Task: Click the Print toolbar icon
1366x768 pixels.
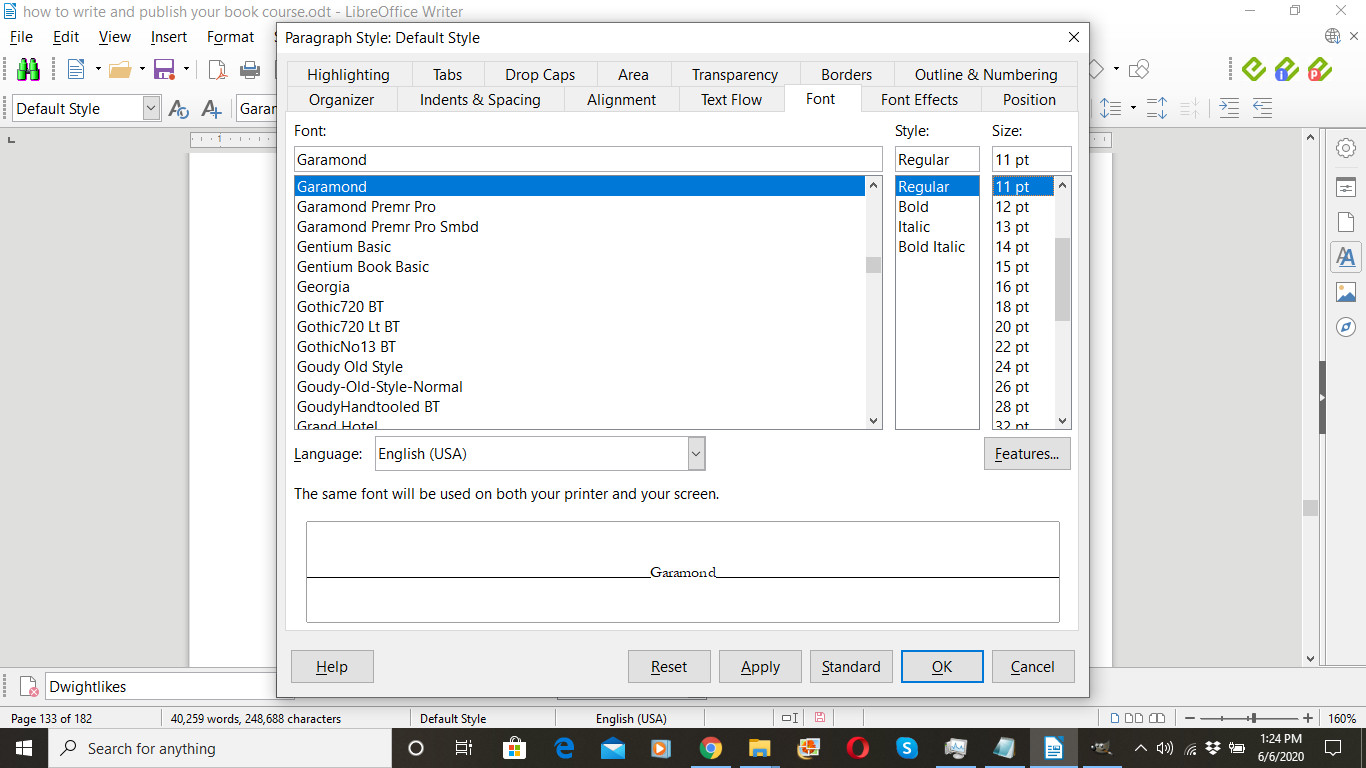Action: point(249,69)
